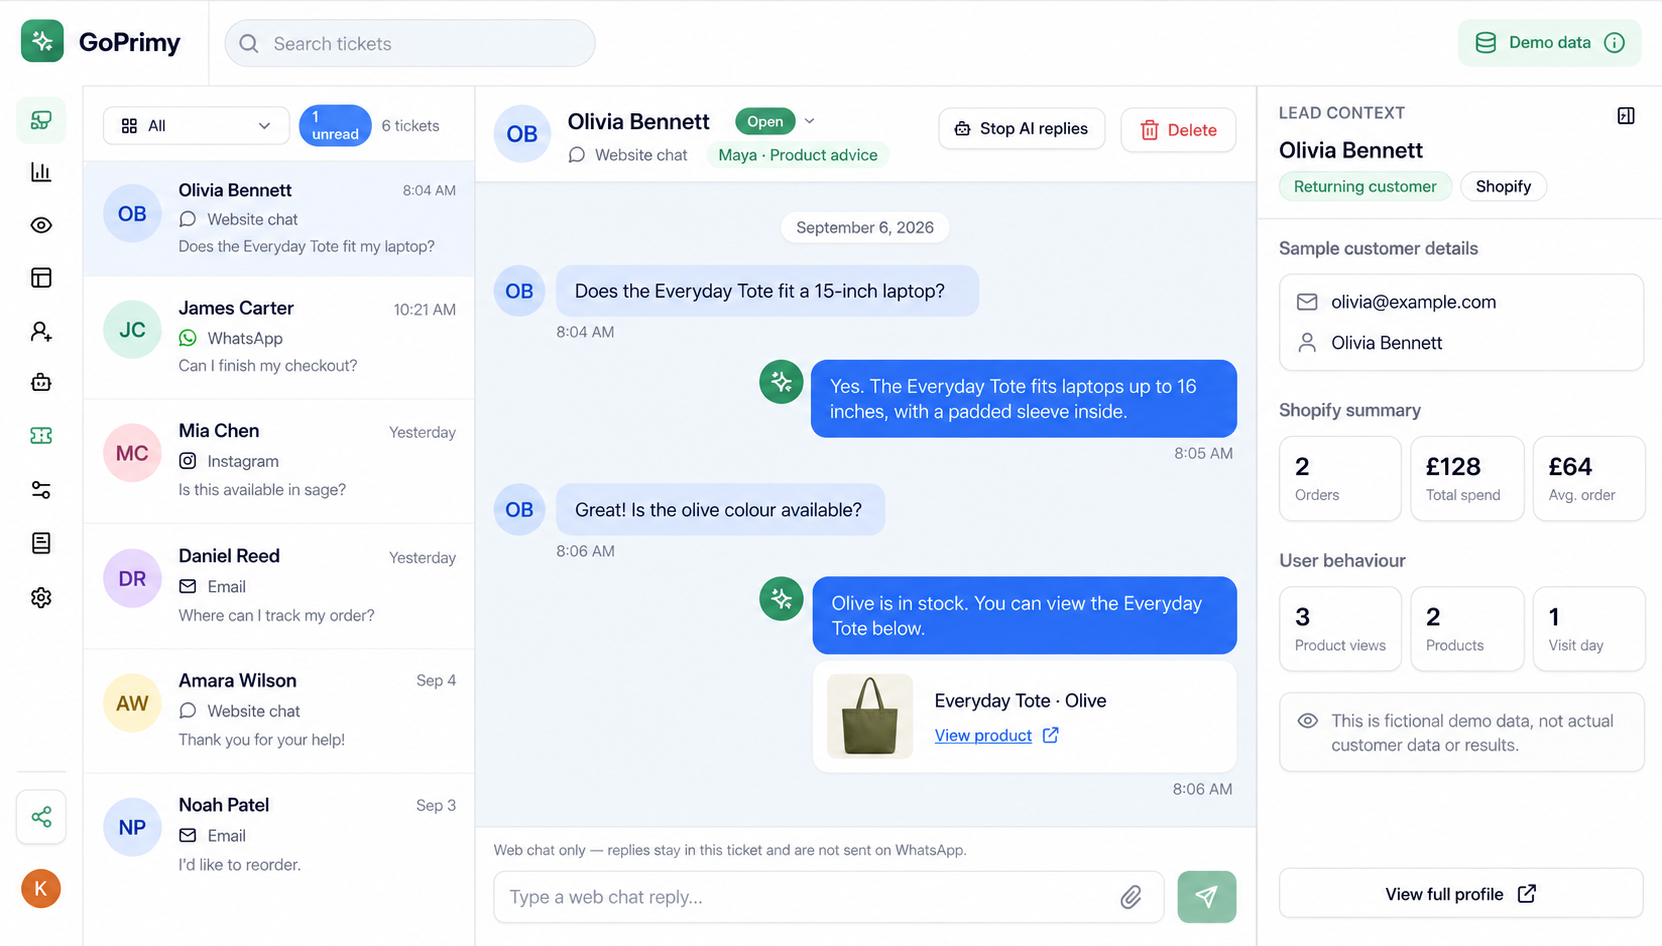Image resolution: width=1662 pixels, height=946 pixels.
Task: Collapse the Lead Context panel icon
Action: [1626, 116]
